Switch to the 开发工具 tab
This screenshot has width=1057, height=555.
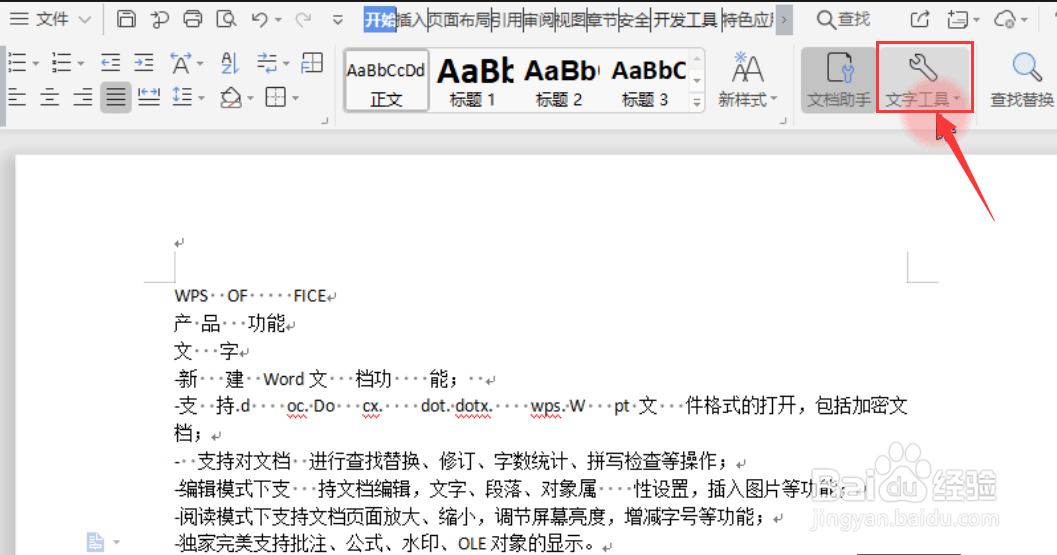pyautogui.click(x=685, y=20)
